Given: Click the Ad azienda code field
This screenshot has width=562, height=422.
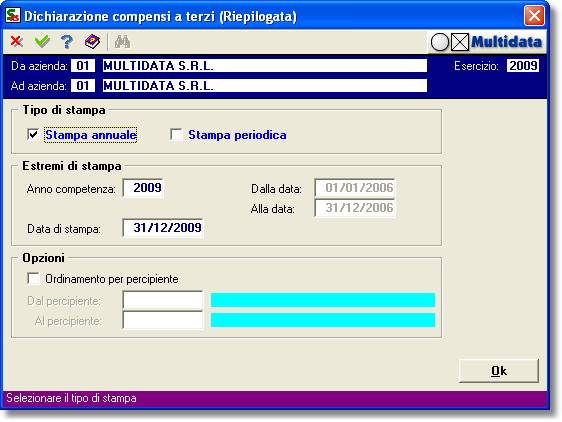Looking at the screenshot, I should point(83,86).
